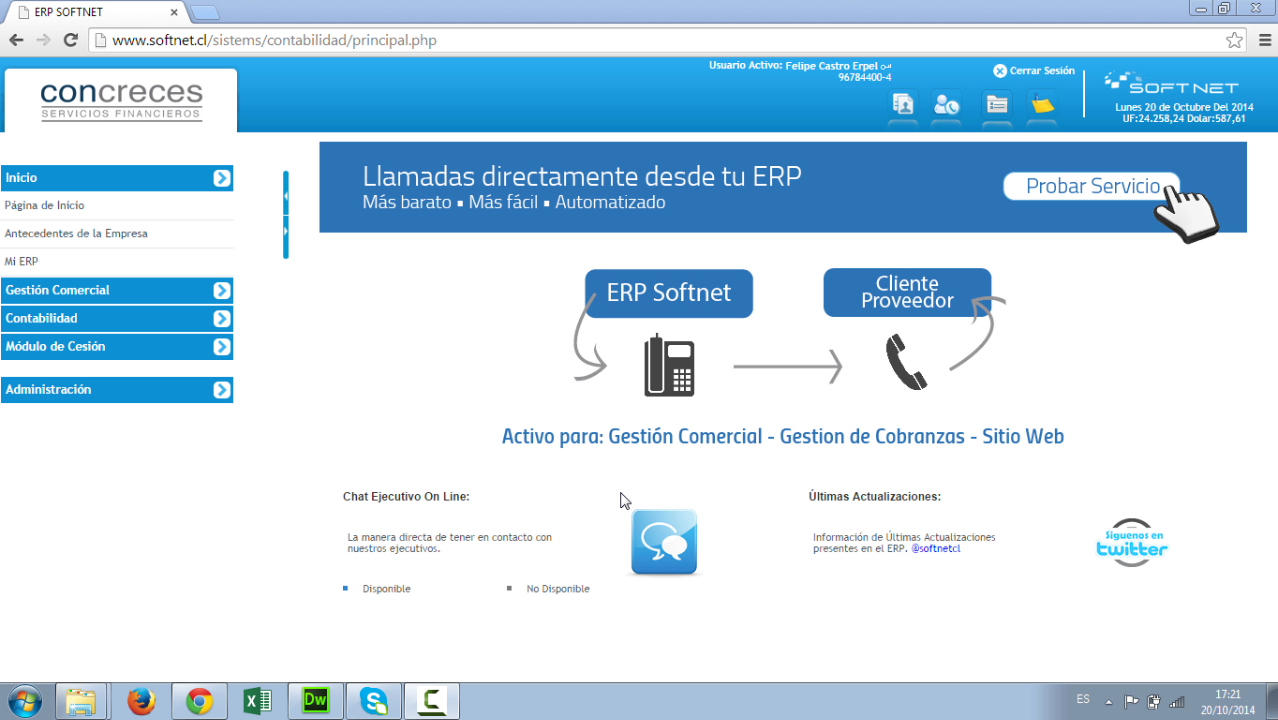Go back with the browser back arrow
Viewport: 1278px width, 720px height.
pos(16,40)
